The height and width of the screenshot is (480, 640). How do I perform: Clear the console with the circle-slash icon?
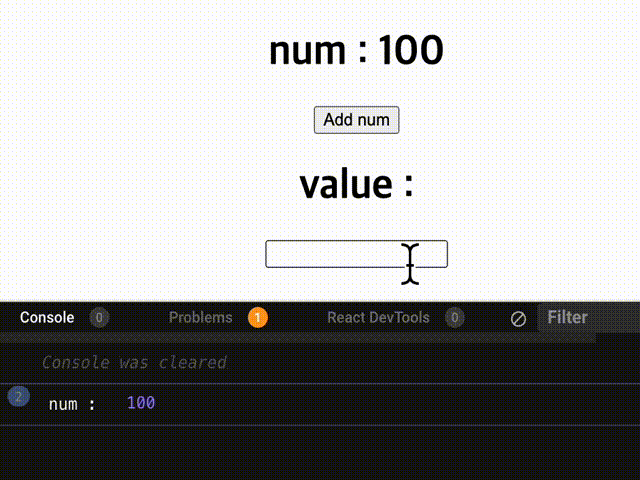pyautogui.click(x=518, y=319)
